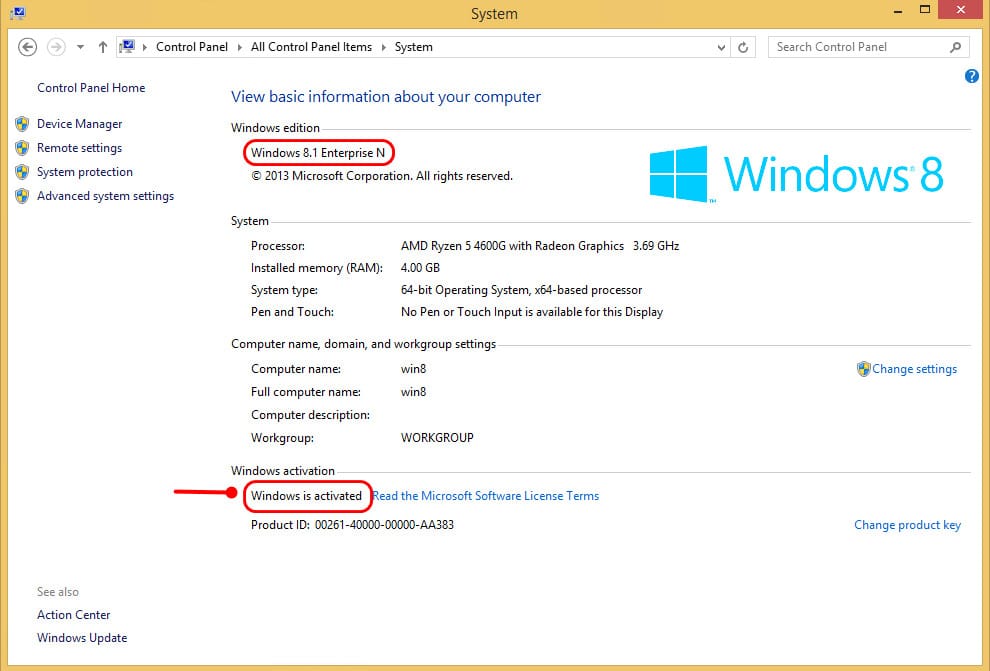The width and height of the screenshot is (990, 671).
Task: Click the Back navigation arrow
Action: point(27,47)
